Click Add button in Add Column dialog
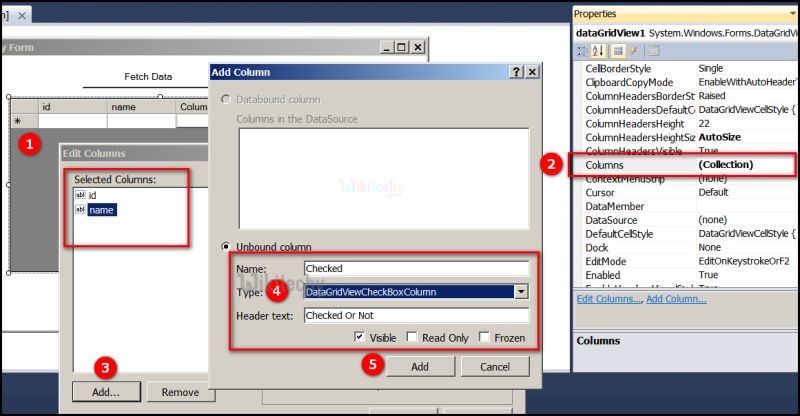Screen dimensions: 800x416 point(420,366)
